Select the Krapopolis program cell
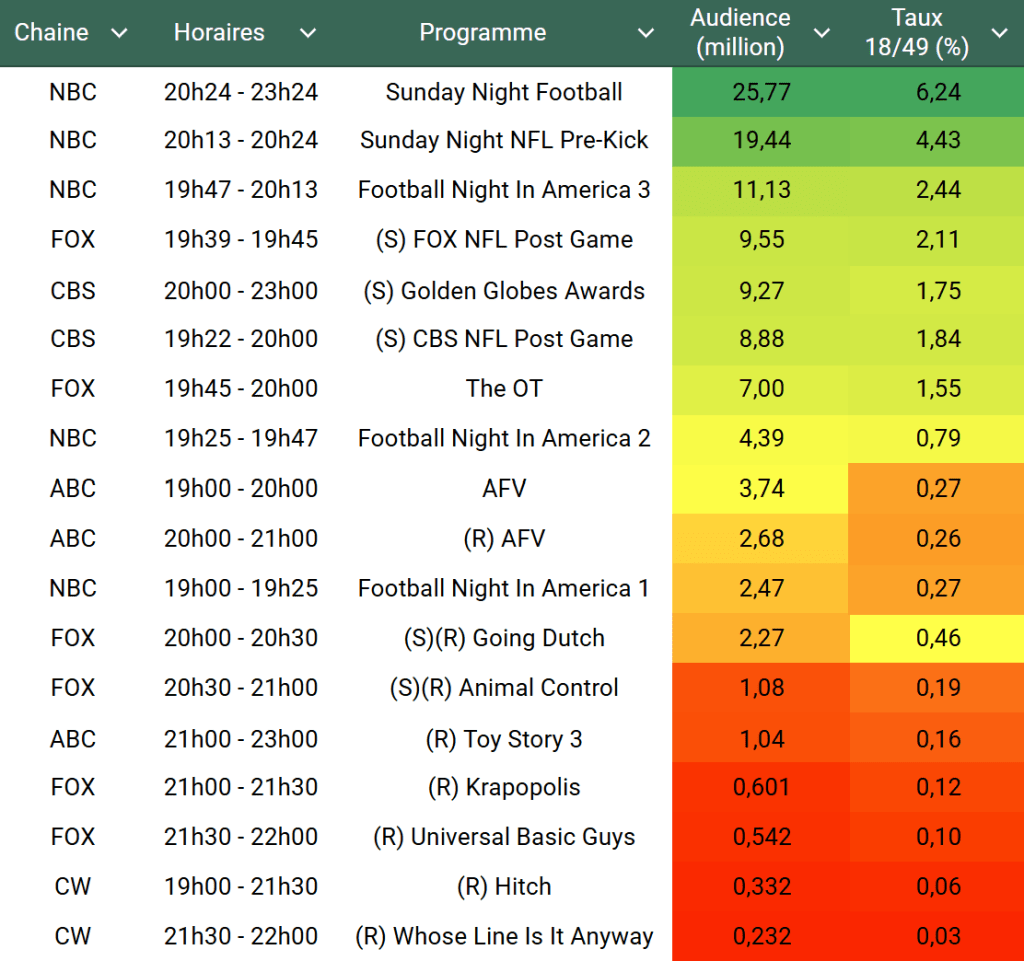The image size is (1024, 961). tap(504, 787)
